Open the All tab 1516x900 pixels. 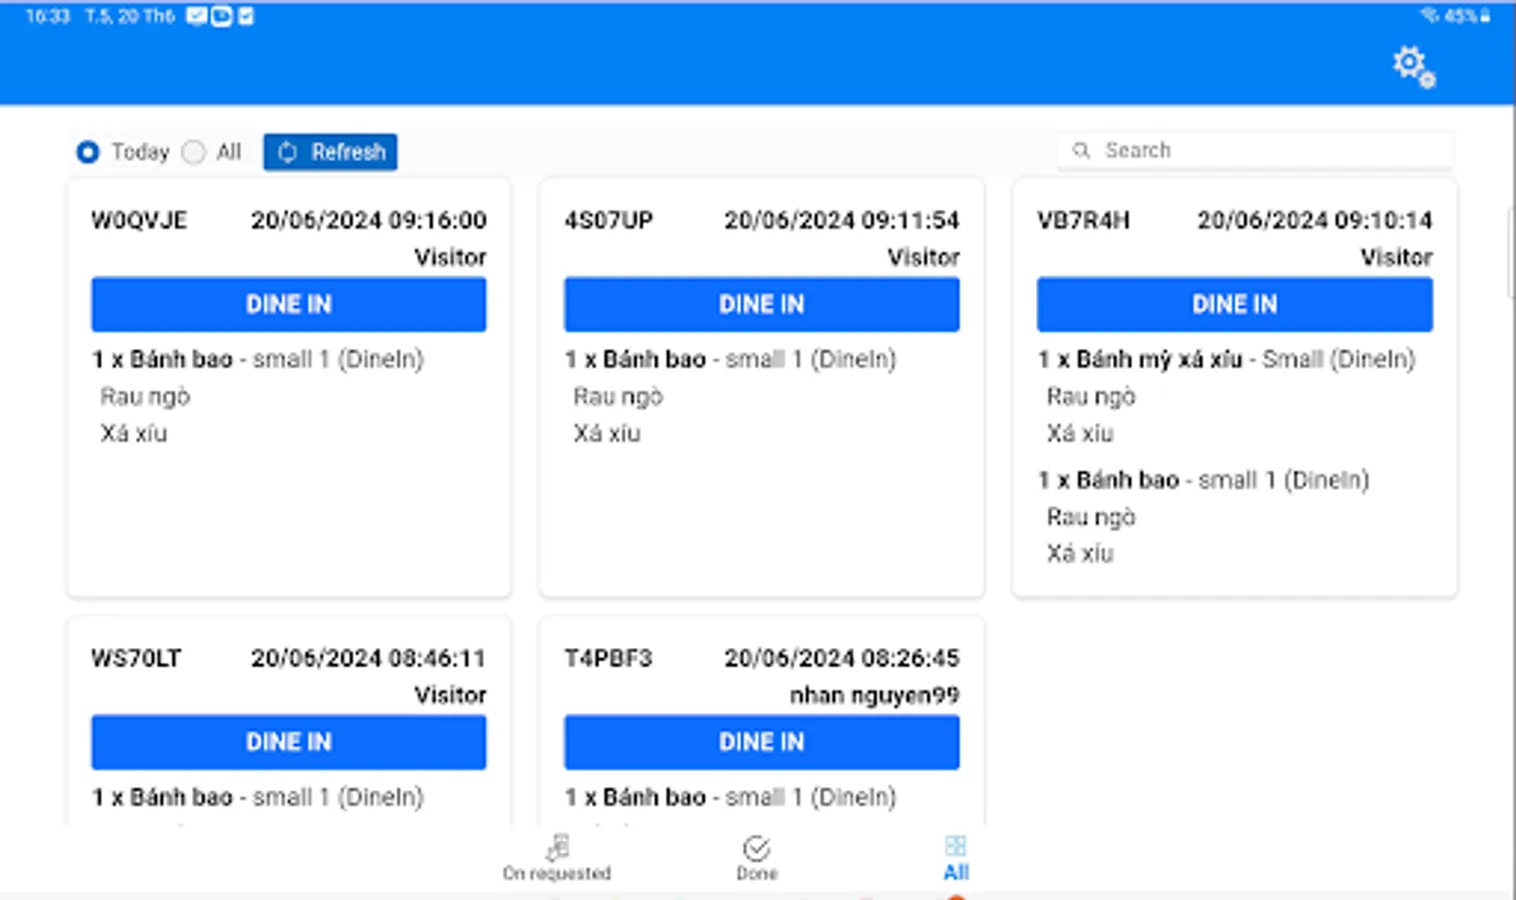pyautogui.click(x=955, y=858)
